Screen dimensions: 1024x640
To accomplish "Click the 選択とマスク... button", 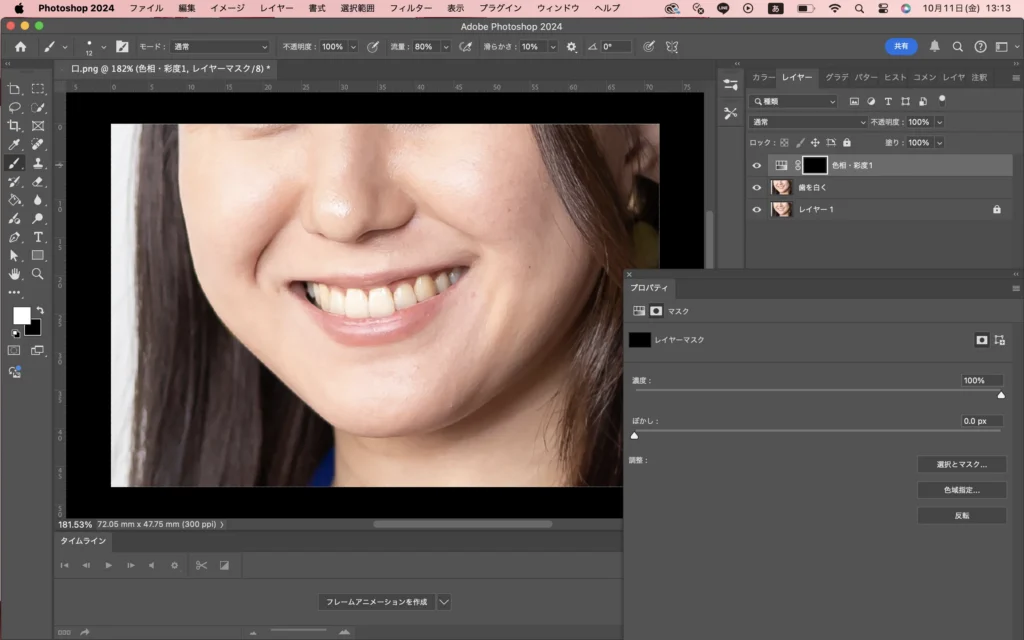I will click(x=961, y=464).
